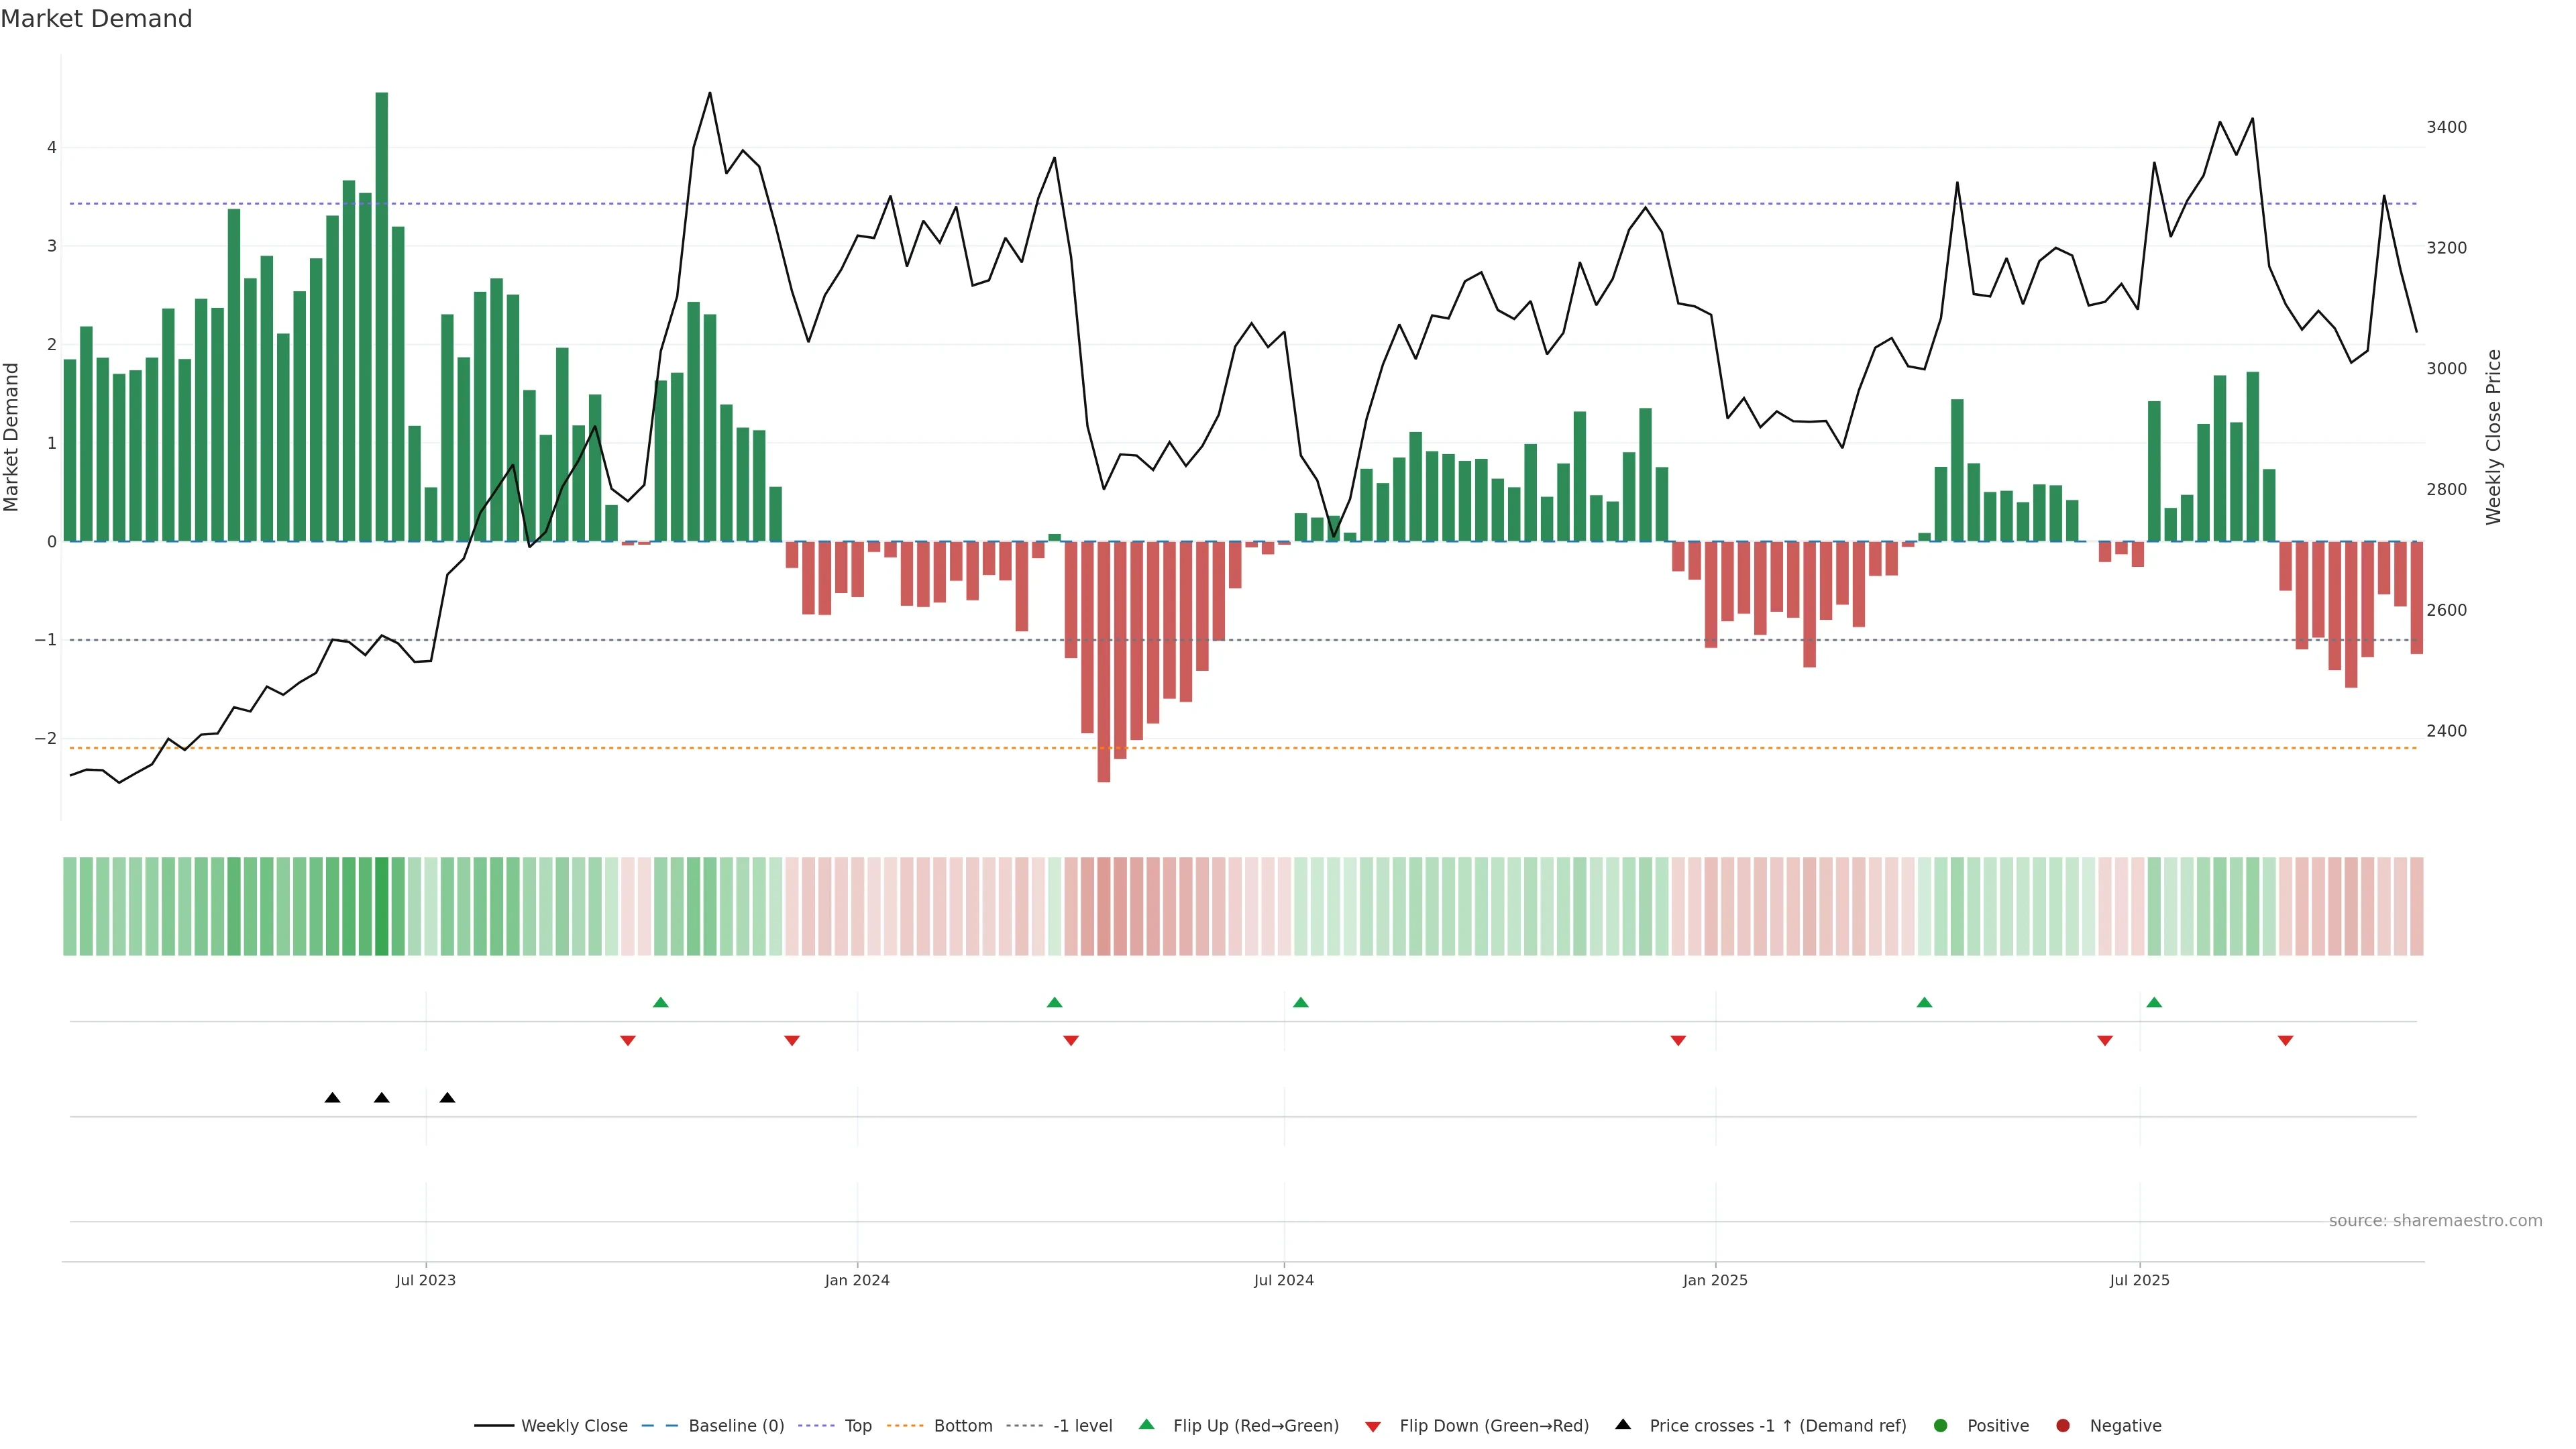Click Flip Up green triangle legend icon

tap(1147, 1425)
